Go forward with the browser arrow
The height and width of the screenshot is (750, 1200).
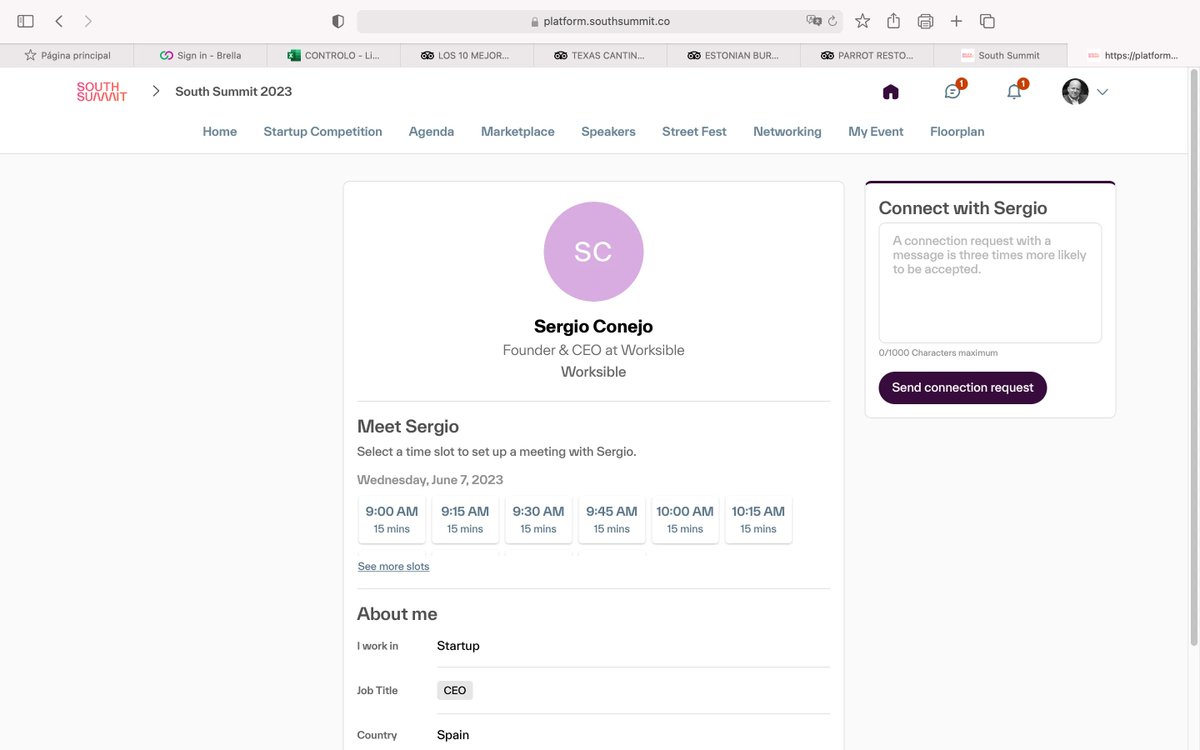pos(88,21)
